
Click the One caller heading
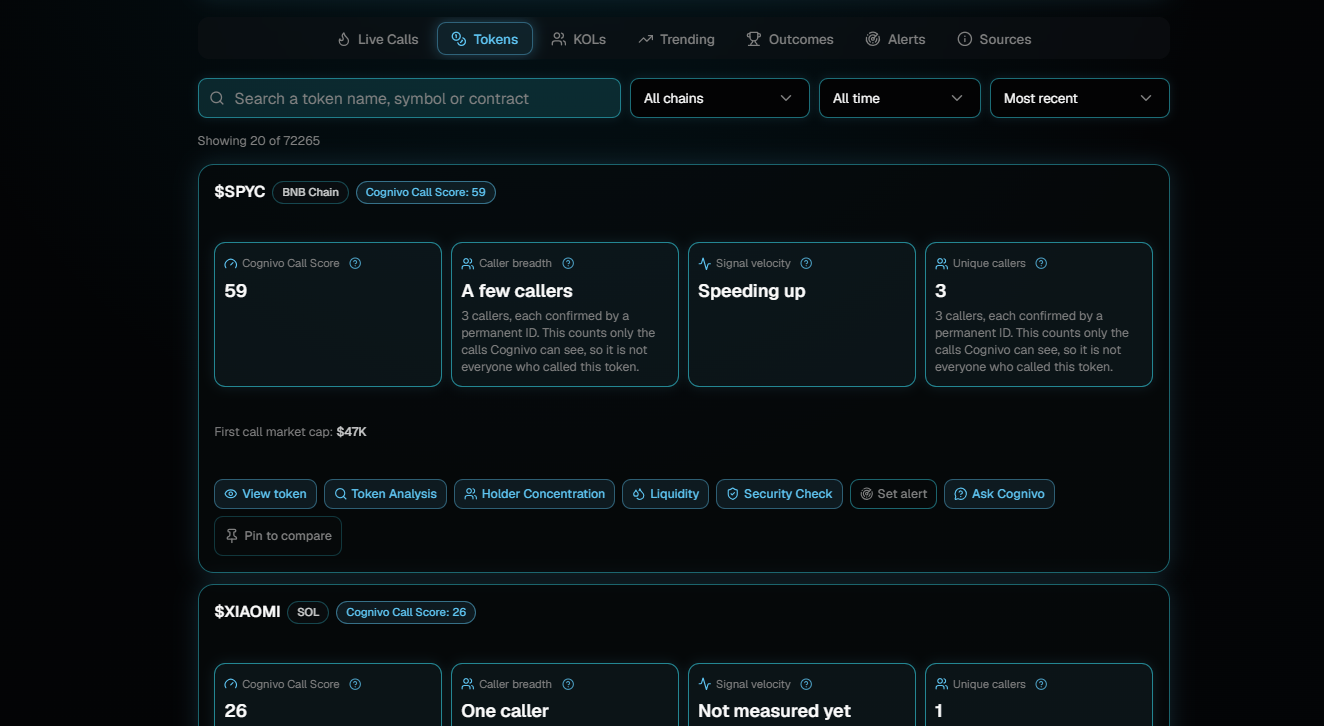click(505, 711)
